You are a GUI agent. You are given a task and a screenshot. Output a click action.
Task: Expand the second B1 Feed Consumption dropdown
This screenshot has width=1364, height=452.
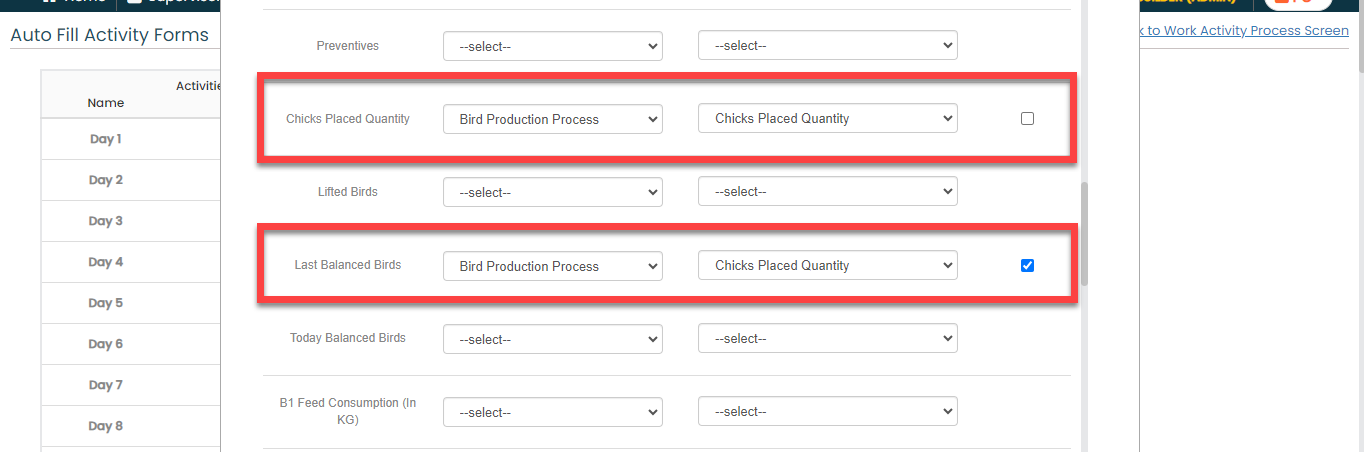tap(827, 412)
